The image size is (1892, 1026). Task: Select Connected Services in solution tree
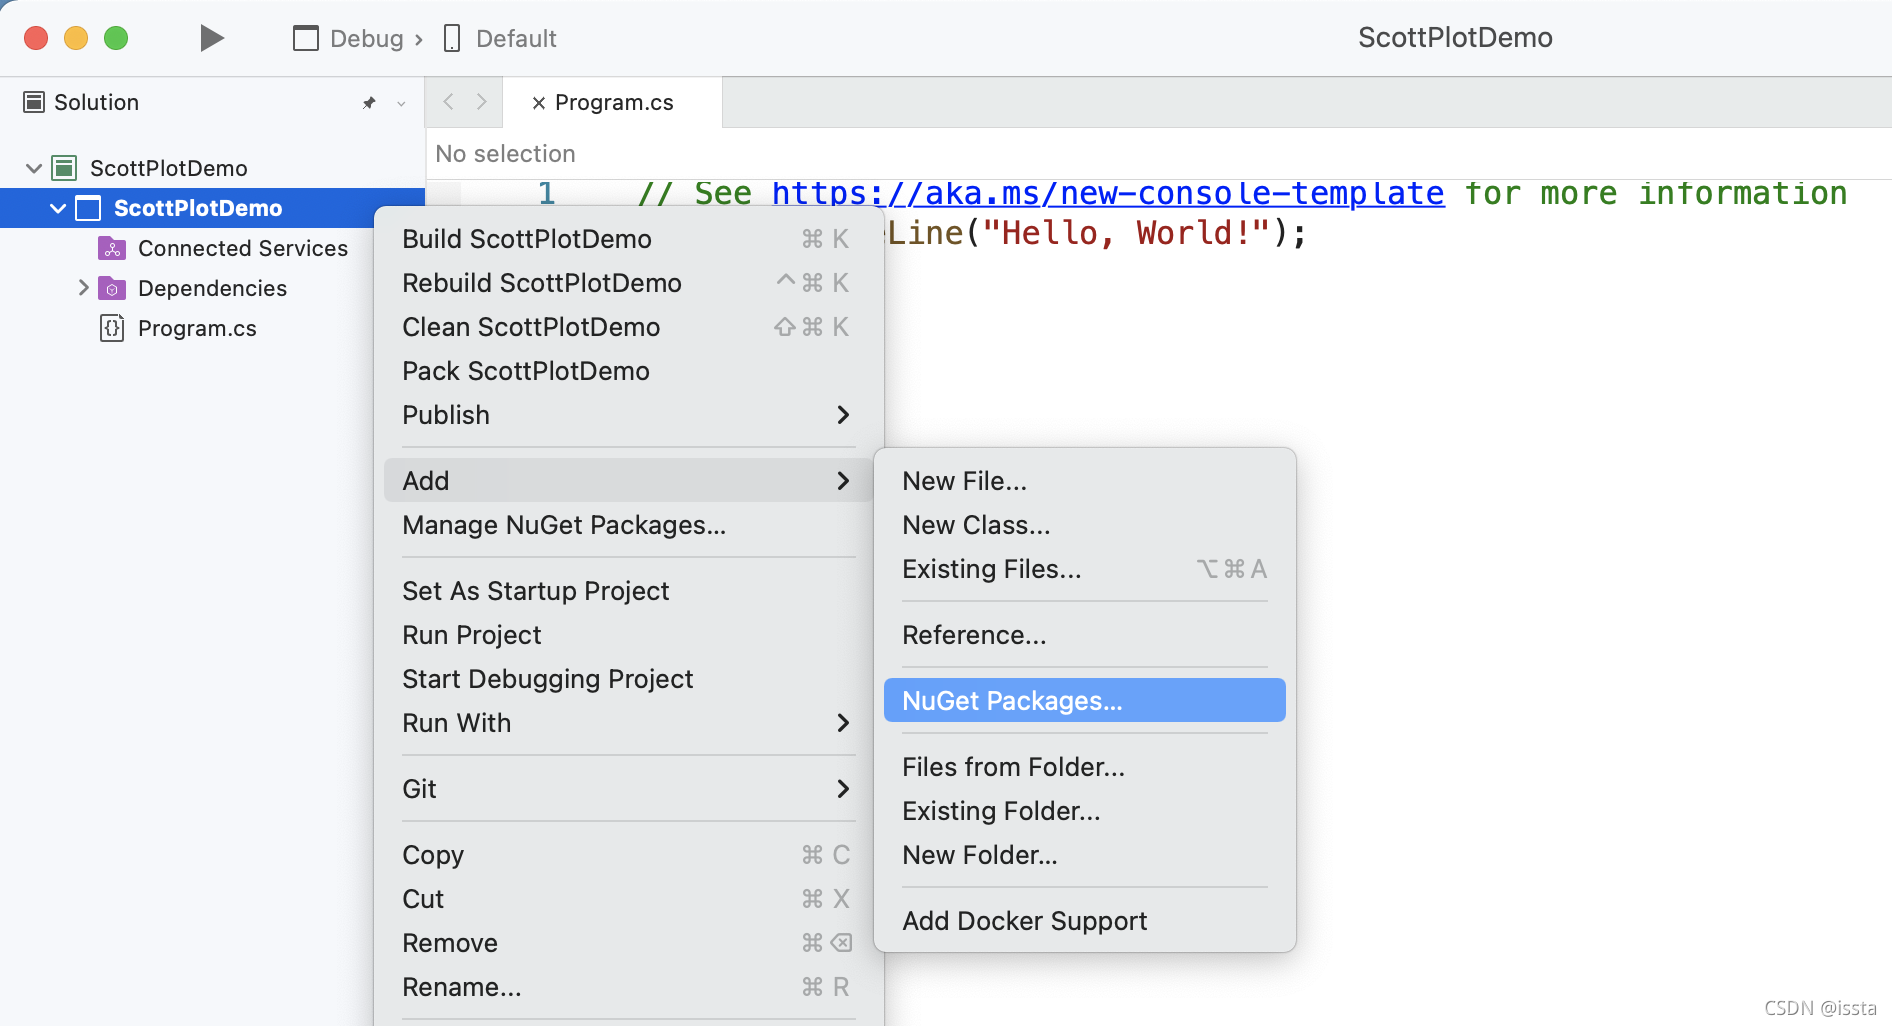(243, 248)
